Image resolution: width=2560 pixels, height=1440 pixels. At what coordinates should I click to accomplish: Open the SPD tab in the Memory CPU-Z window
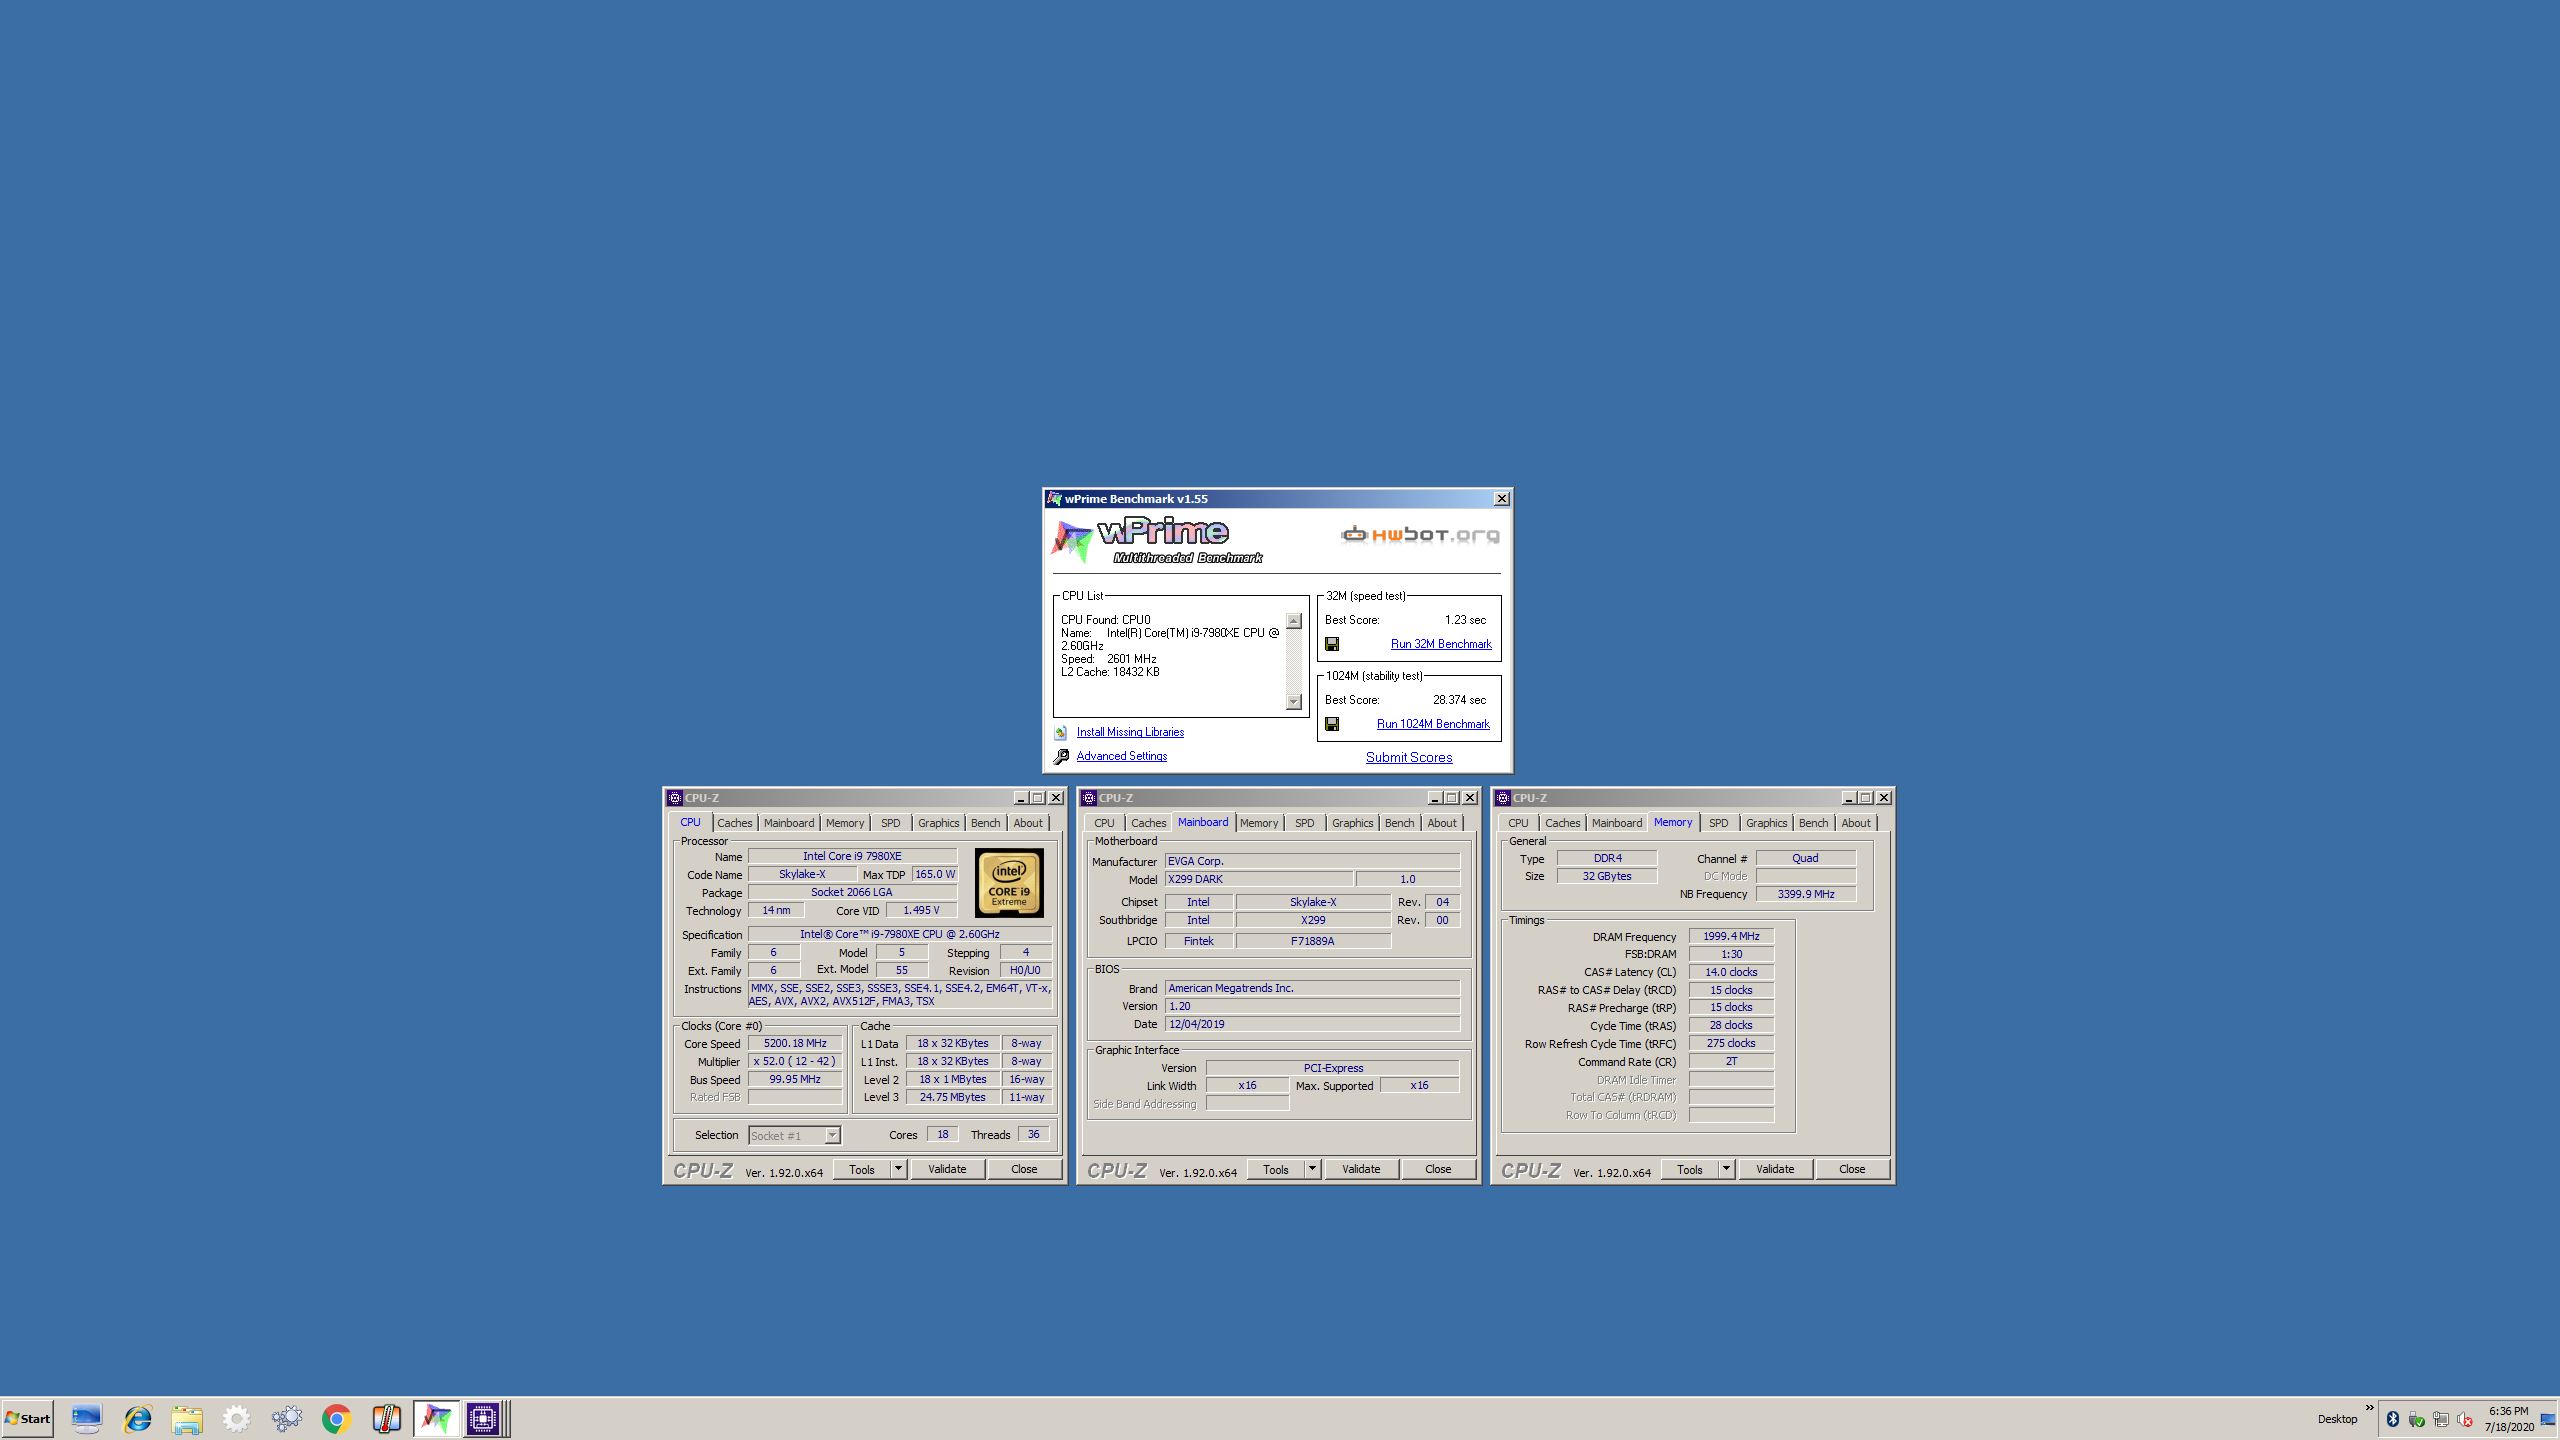coord(1718,823)
